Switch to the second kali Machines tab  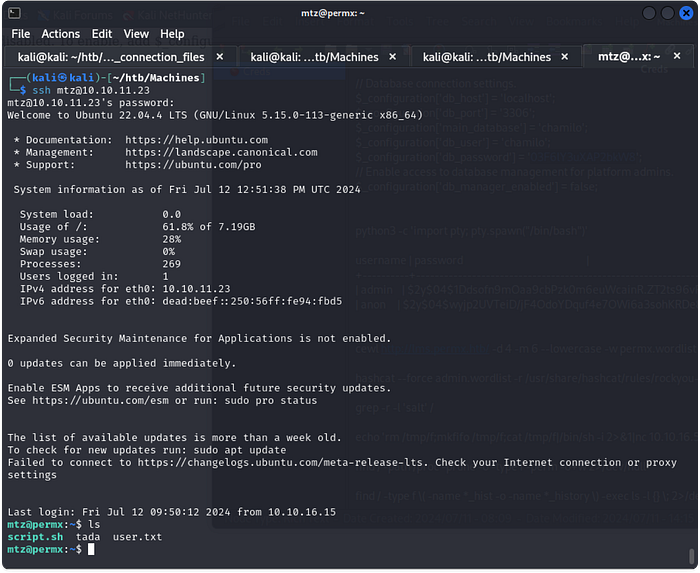314,57
